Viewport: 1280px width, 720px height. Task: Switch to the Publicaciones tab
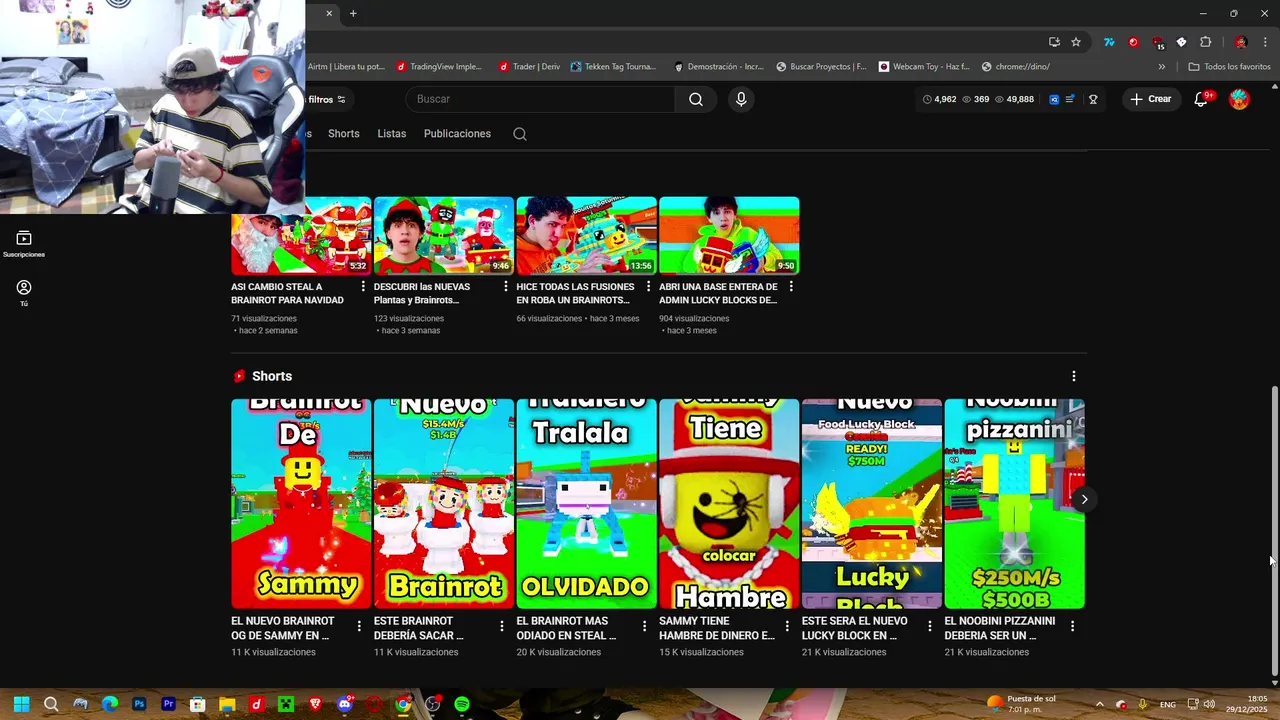457,134
